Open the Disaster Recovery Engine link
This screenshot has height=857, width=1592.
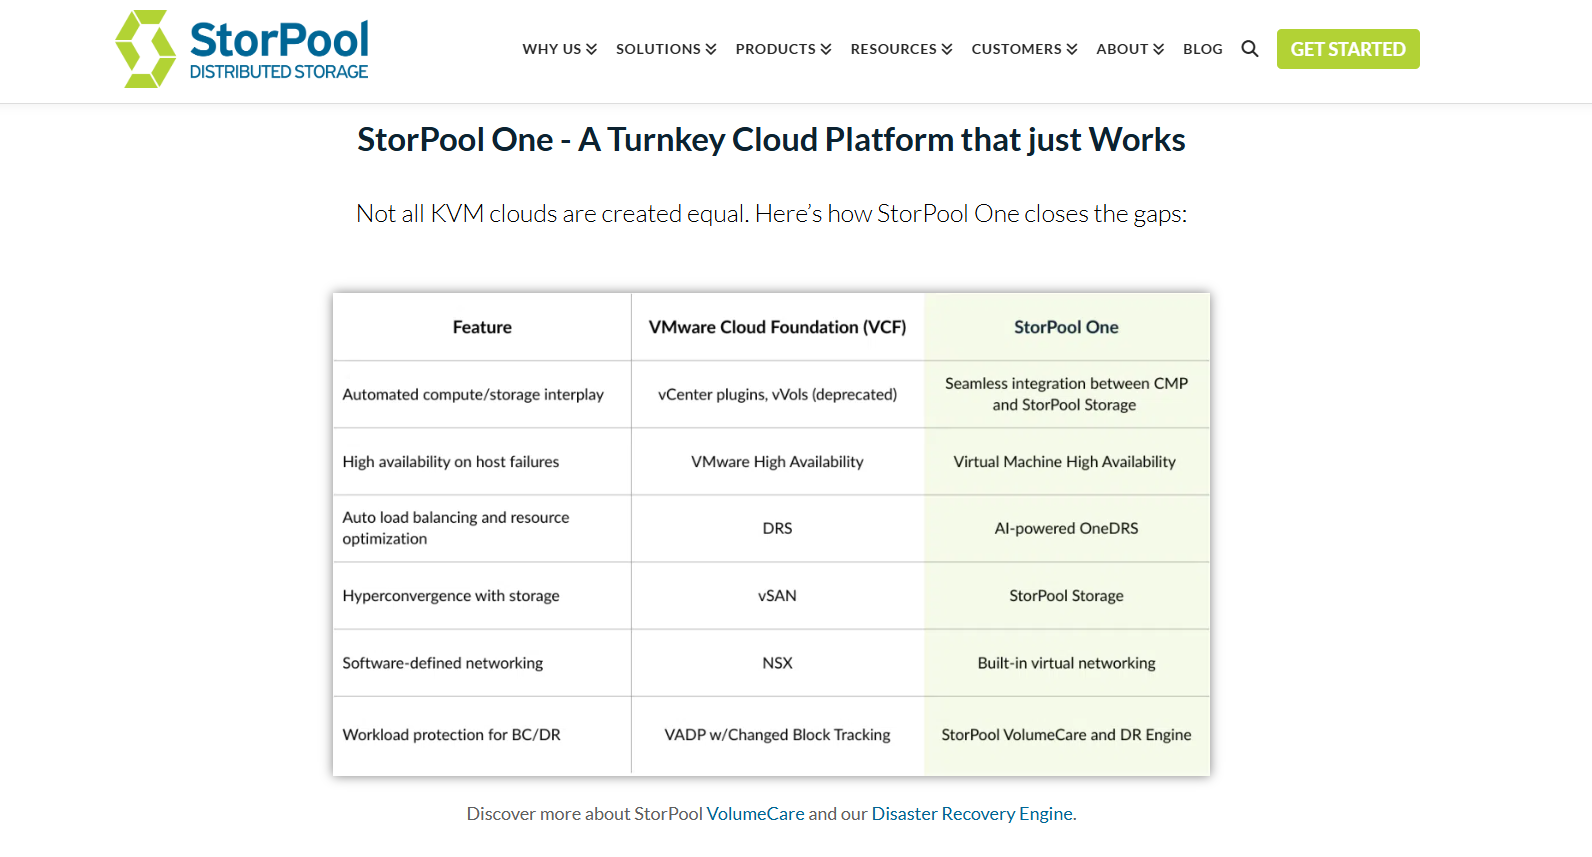tap(972, 814)
